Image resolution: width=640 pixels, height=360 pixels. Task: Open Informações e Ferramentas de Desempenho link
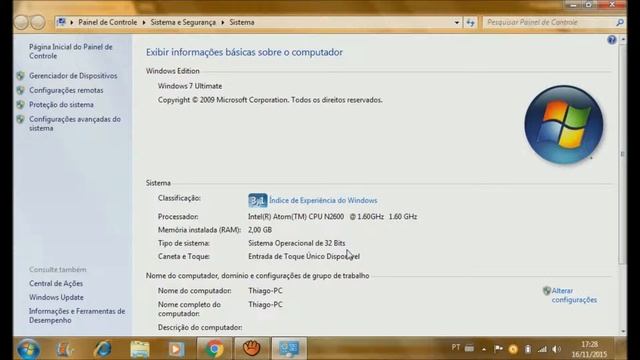tap(77, 316)
